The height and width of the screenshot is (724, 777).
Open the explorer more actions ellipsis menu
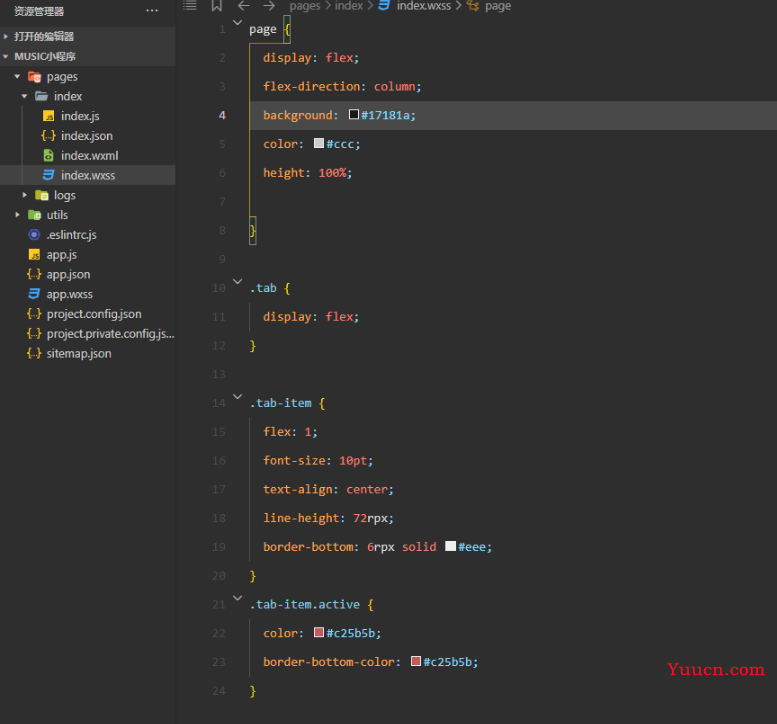(x=152, y=11)
